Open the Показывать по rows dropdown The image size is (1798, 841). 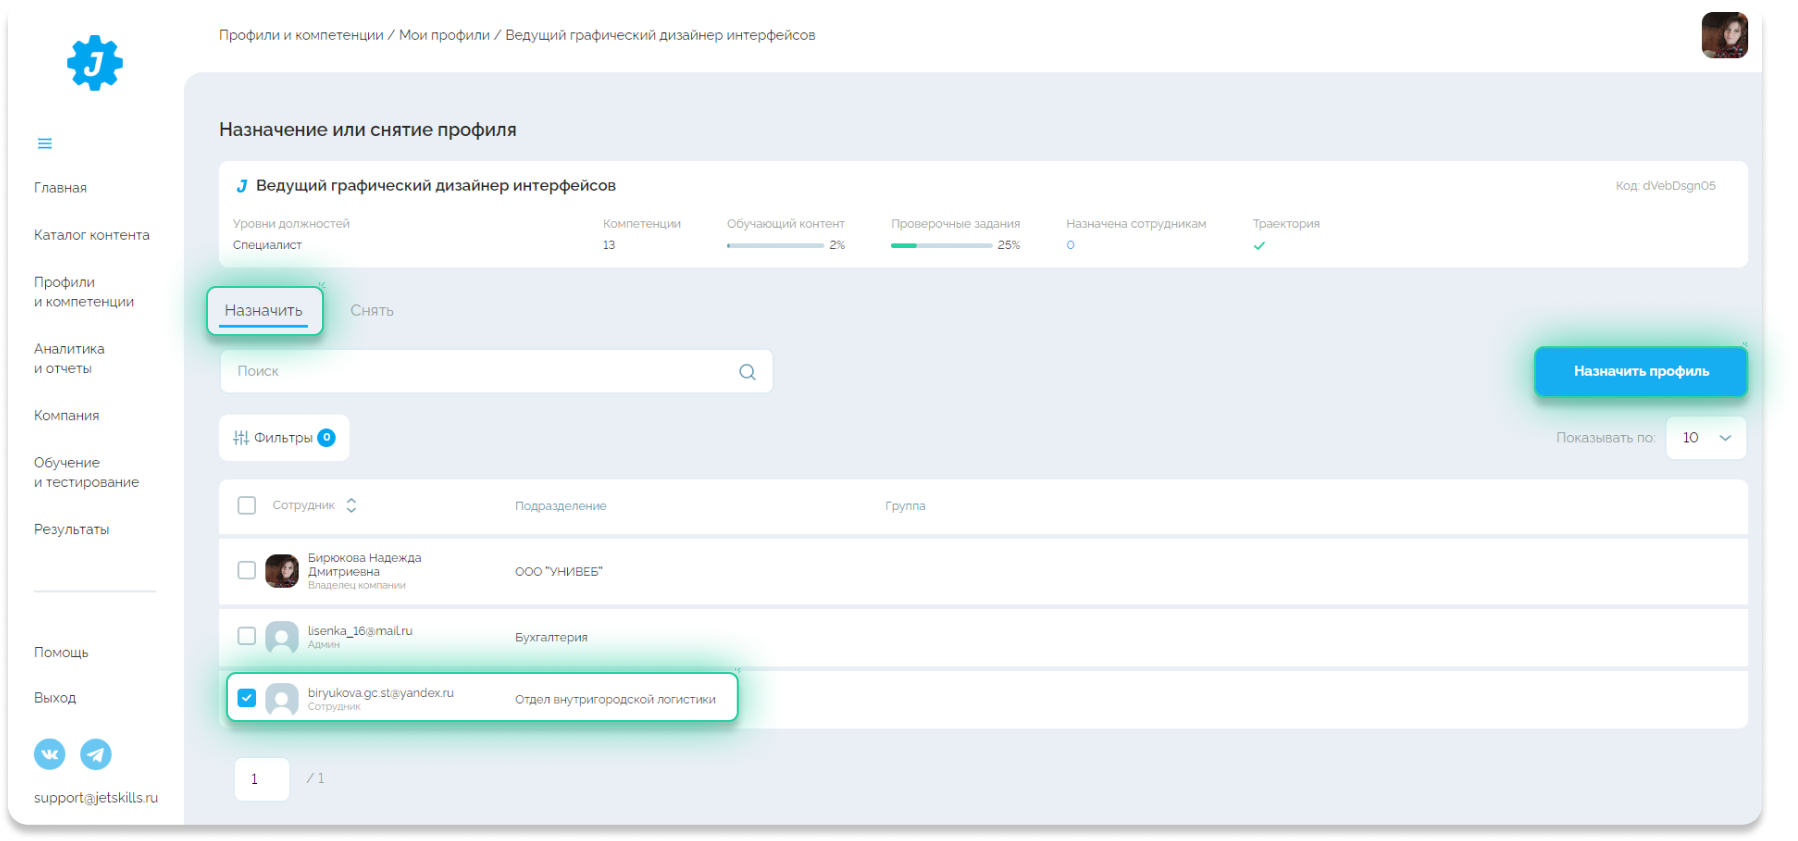[x=1706, y=438]
